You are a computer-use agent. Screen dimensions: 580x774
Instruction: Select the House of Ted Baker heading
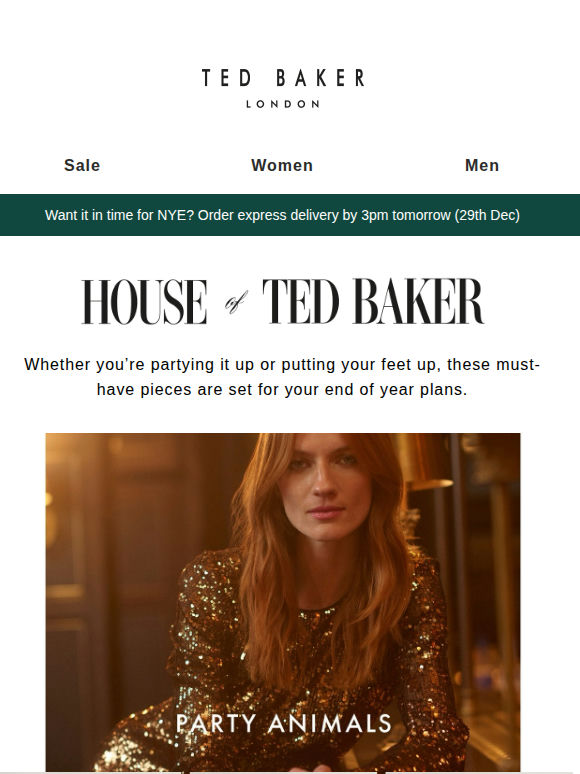pyautogui.click(x=283, y=301)
